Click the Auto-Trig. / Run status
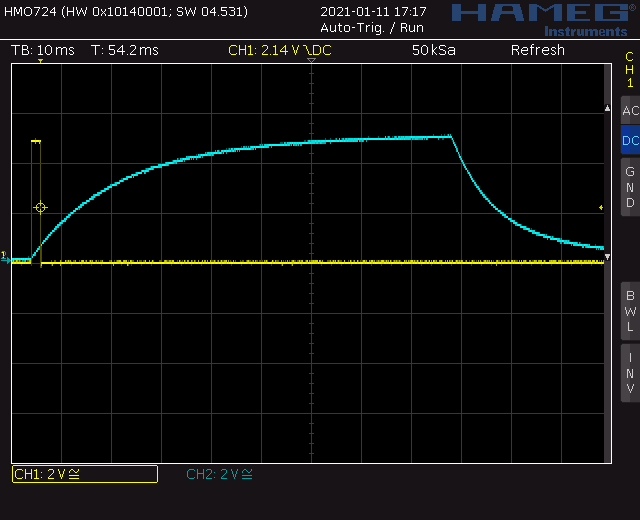This screenshot has height=520, width=640. click(x=372, y=28)
